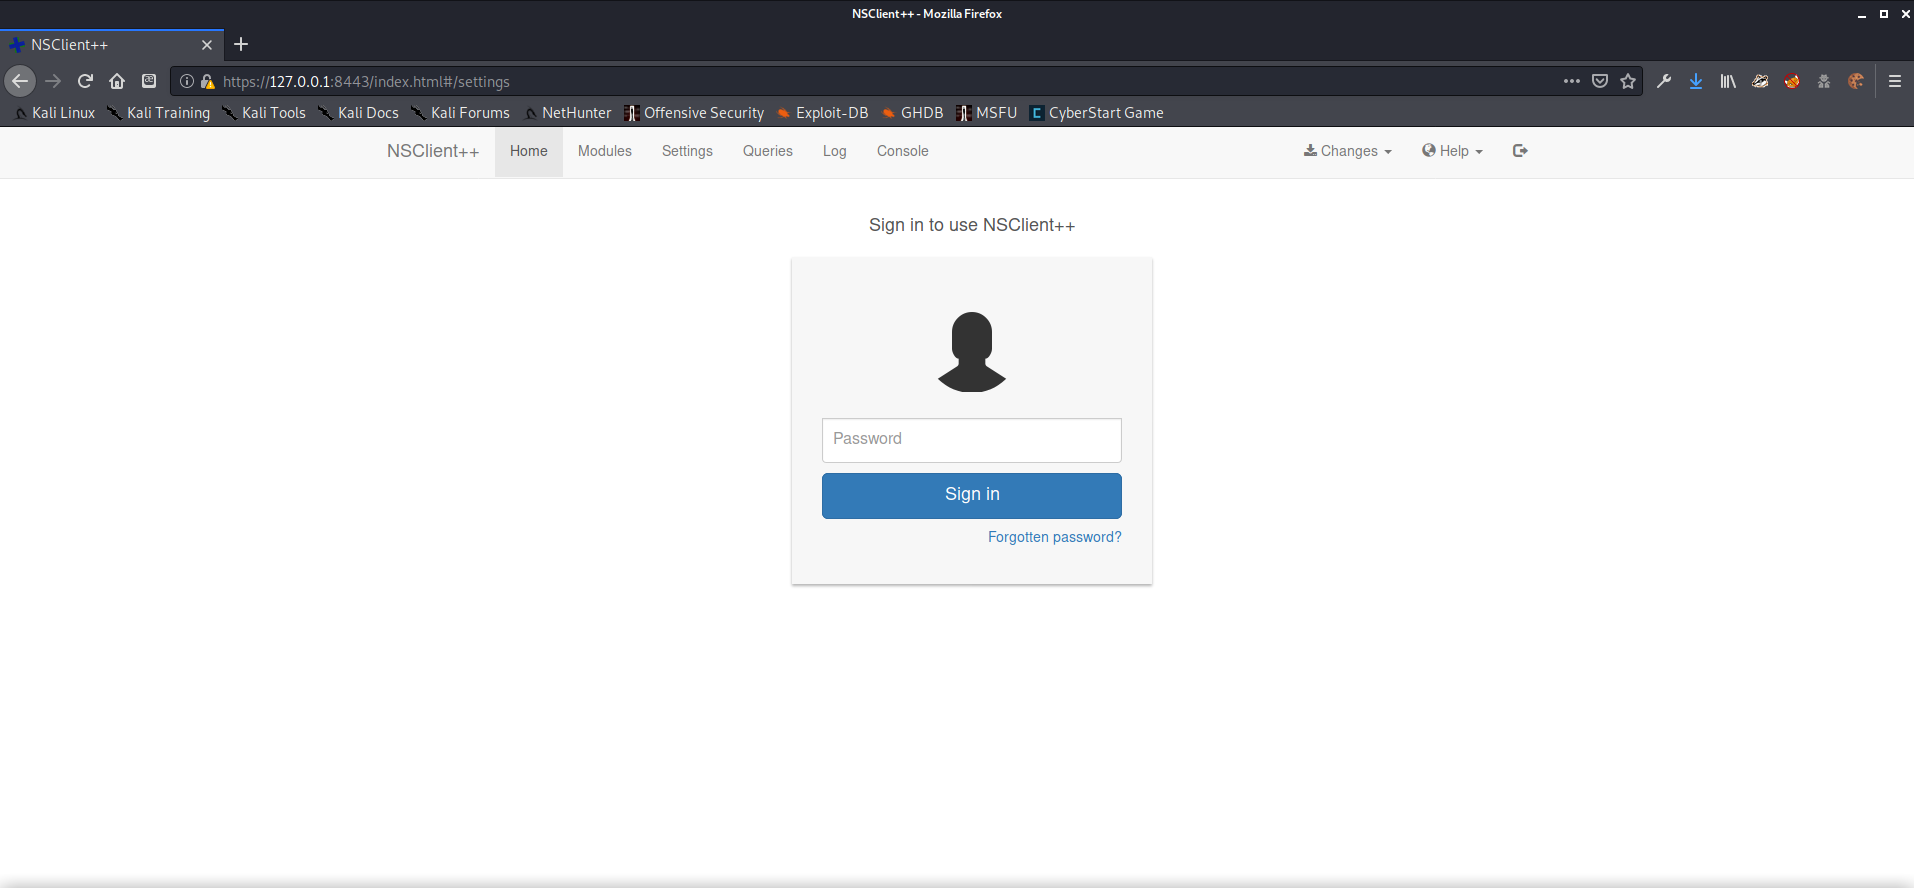1914x888 pixels.
Task: Click the back navigation arrow
Action: tap(20, 81)
